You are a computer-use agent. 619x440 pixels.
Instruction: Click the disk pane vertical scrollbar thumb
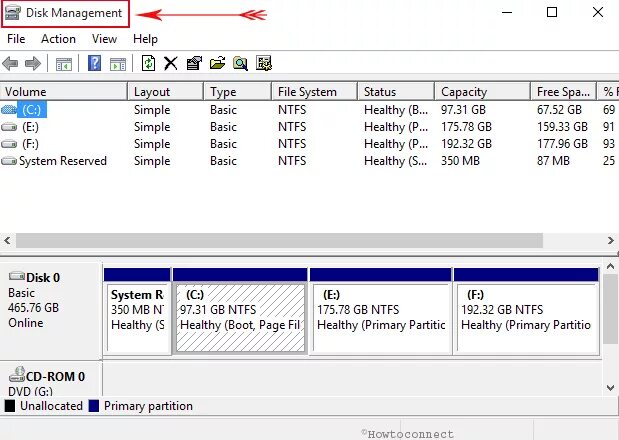pos(610,309)
